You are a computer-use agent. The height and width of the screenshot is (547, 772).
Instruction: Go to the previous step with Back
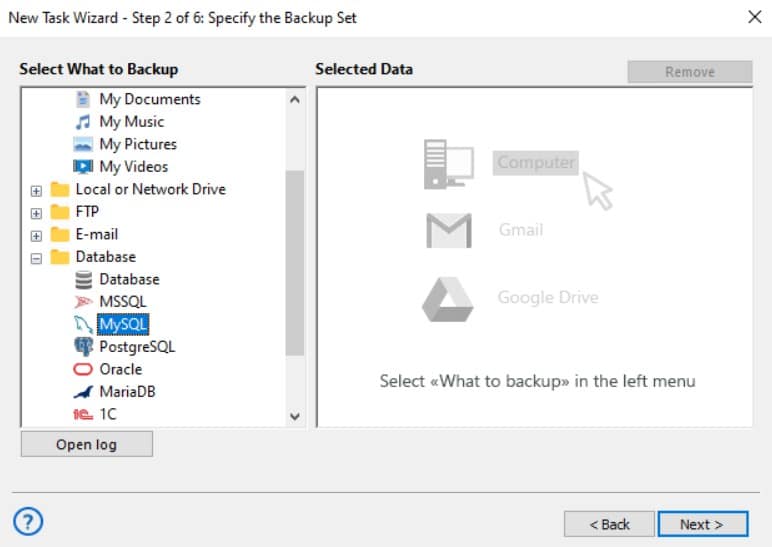click(x=609, y=524)
